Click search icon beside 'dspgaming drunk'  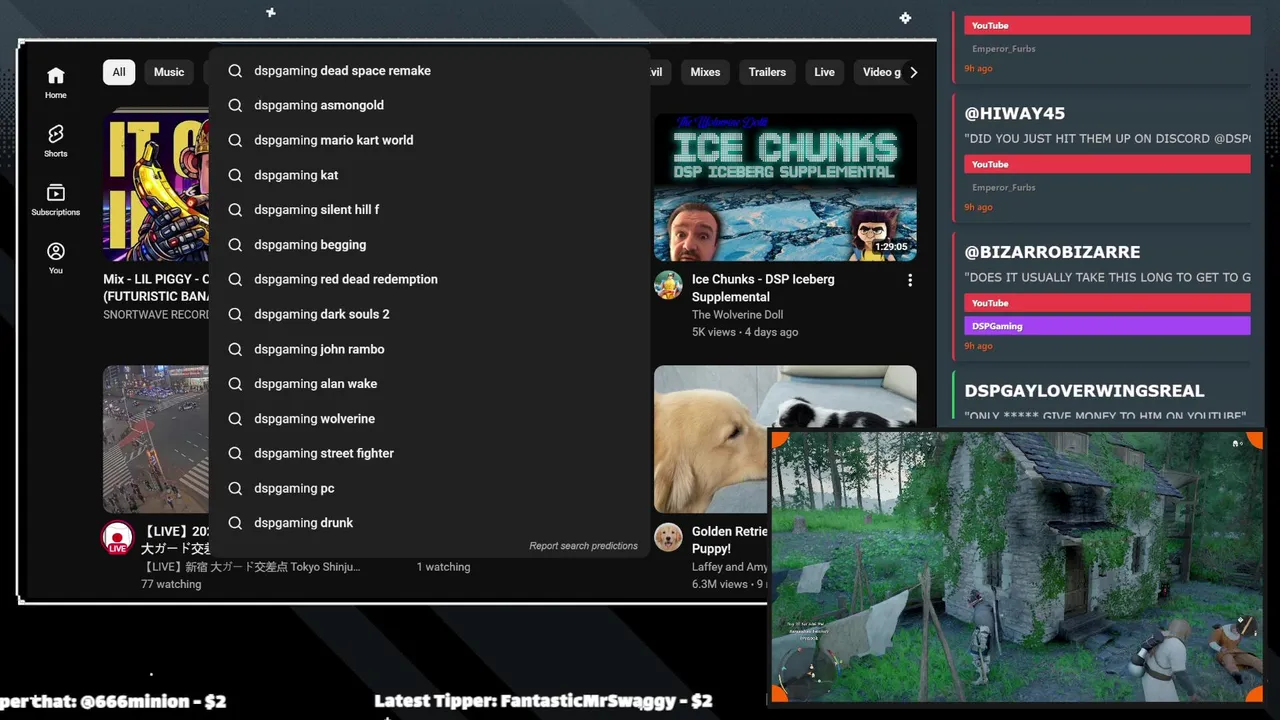point(235,523)
